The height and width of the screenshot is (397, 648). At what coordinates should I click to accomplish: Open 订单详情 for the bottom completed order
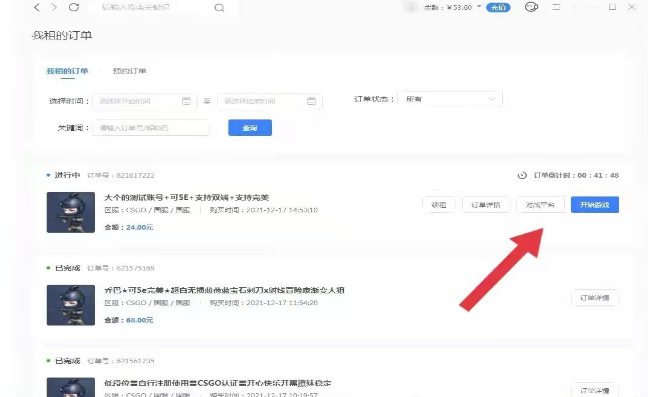595,390
